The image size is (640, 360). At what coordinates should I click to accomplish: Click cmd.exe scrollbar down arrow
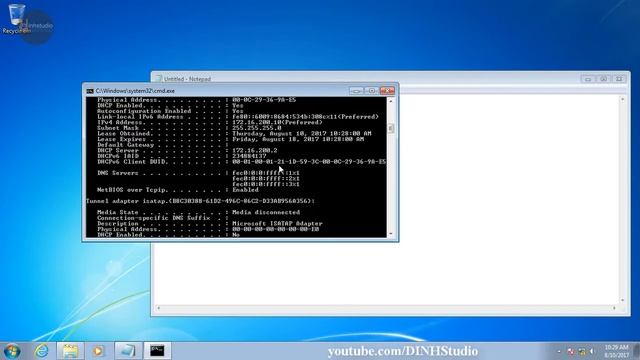click(x=391, y=233)
